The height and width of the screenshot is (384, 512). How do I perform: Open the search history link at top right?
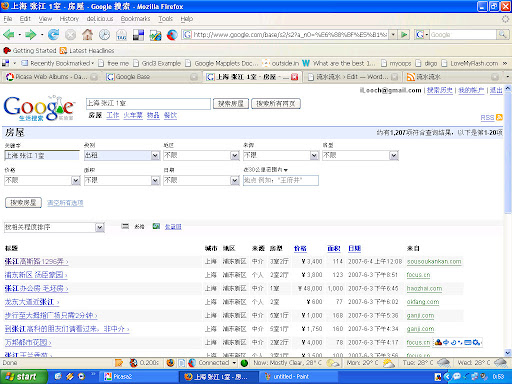[x=440, y=90]
